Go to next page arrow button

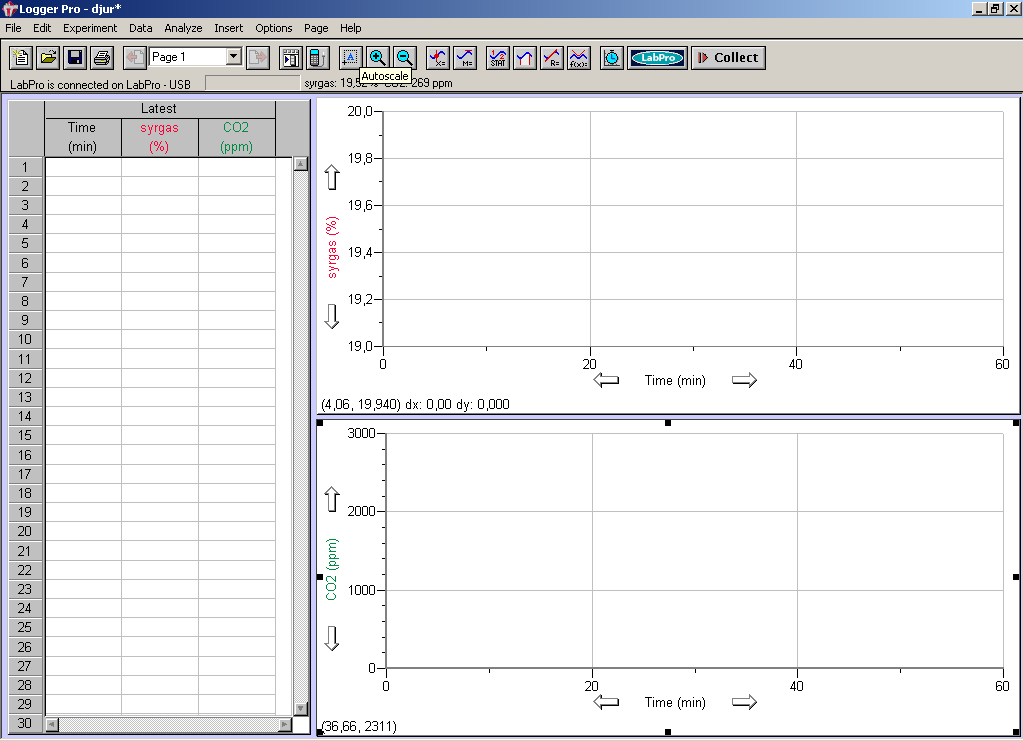coord(258,57)
